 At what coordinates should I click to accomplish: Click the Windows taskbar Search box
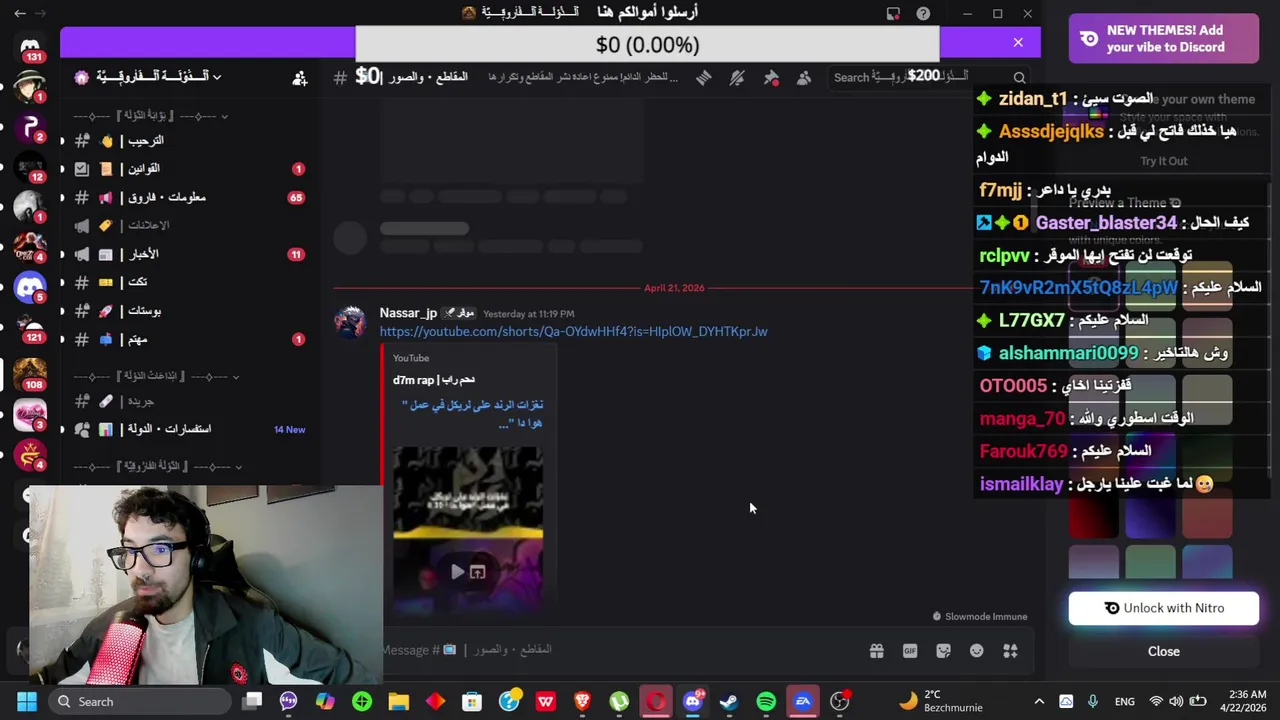140,701
